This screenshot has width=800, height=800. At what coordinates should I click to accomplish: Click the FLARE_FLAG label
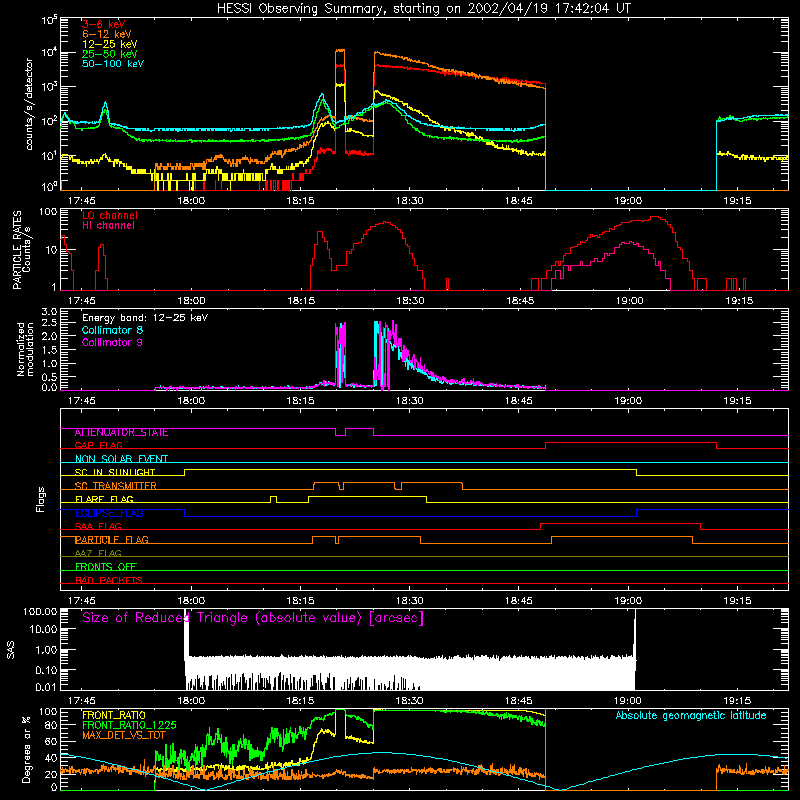[x=104, y=499]
